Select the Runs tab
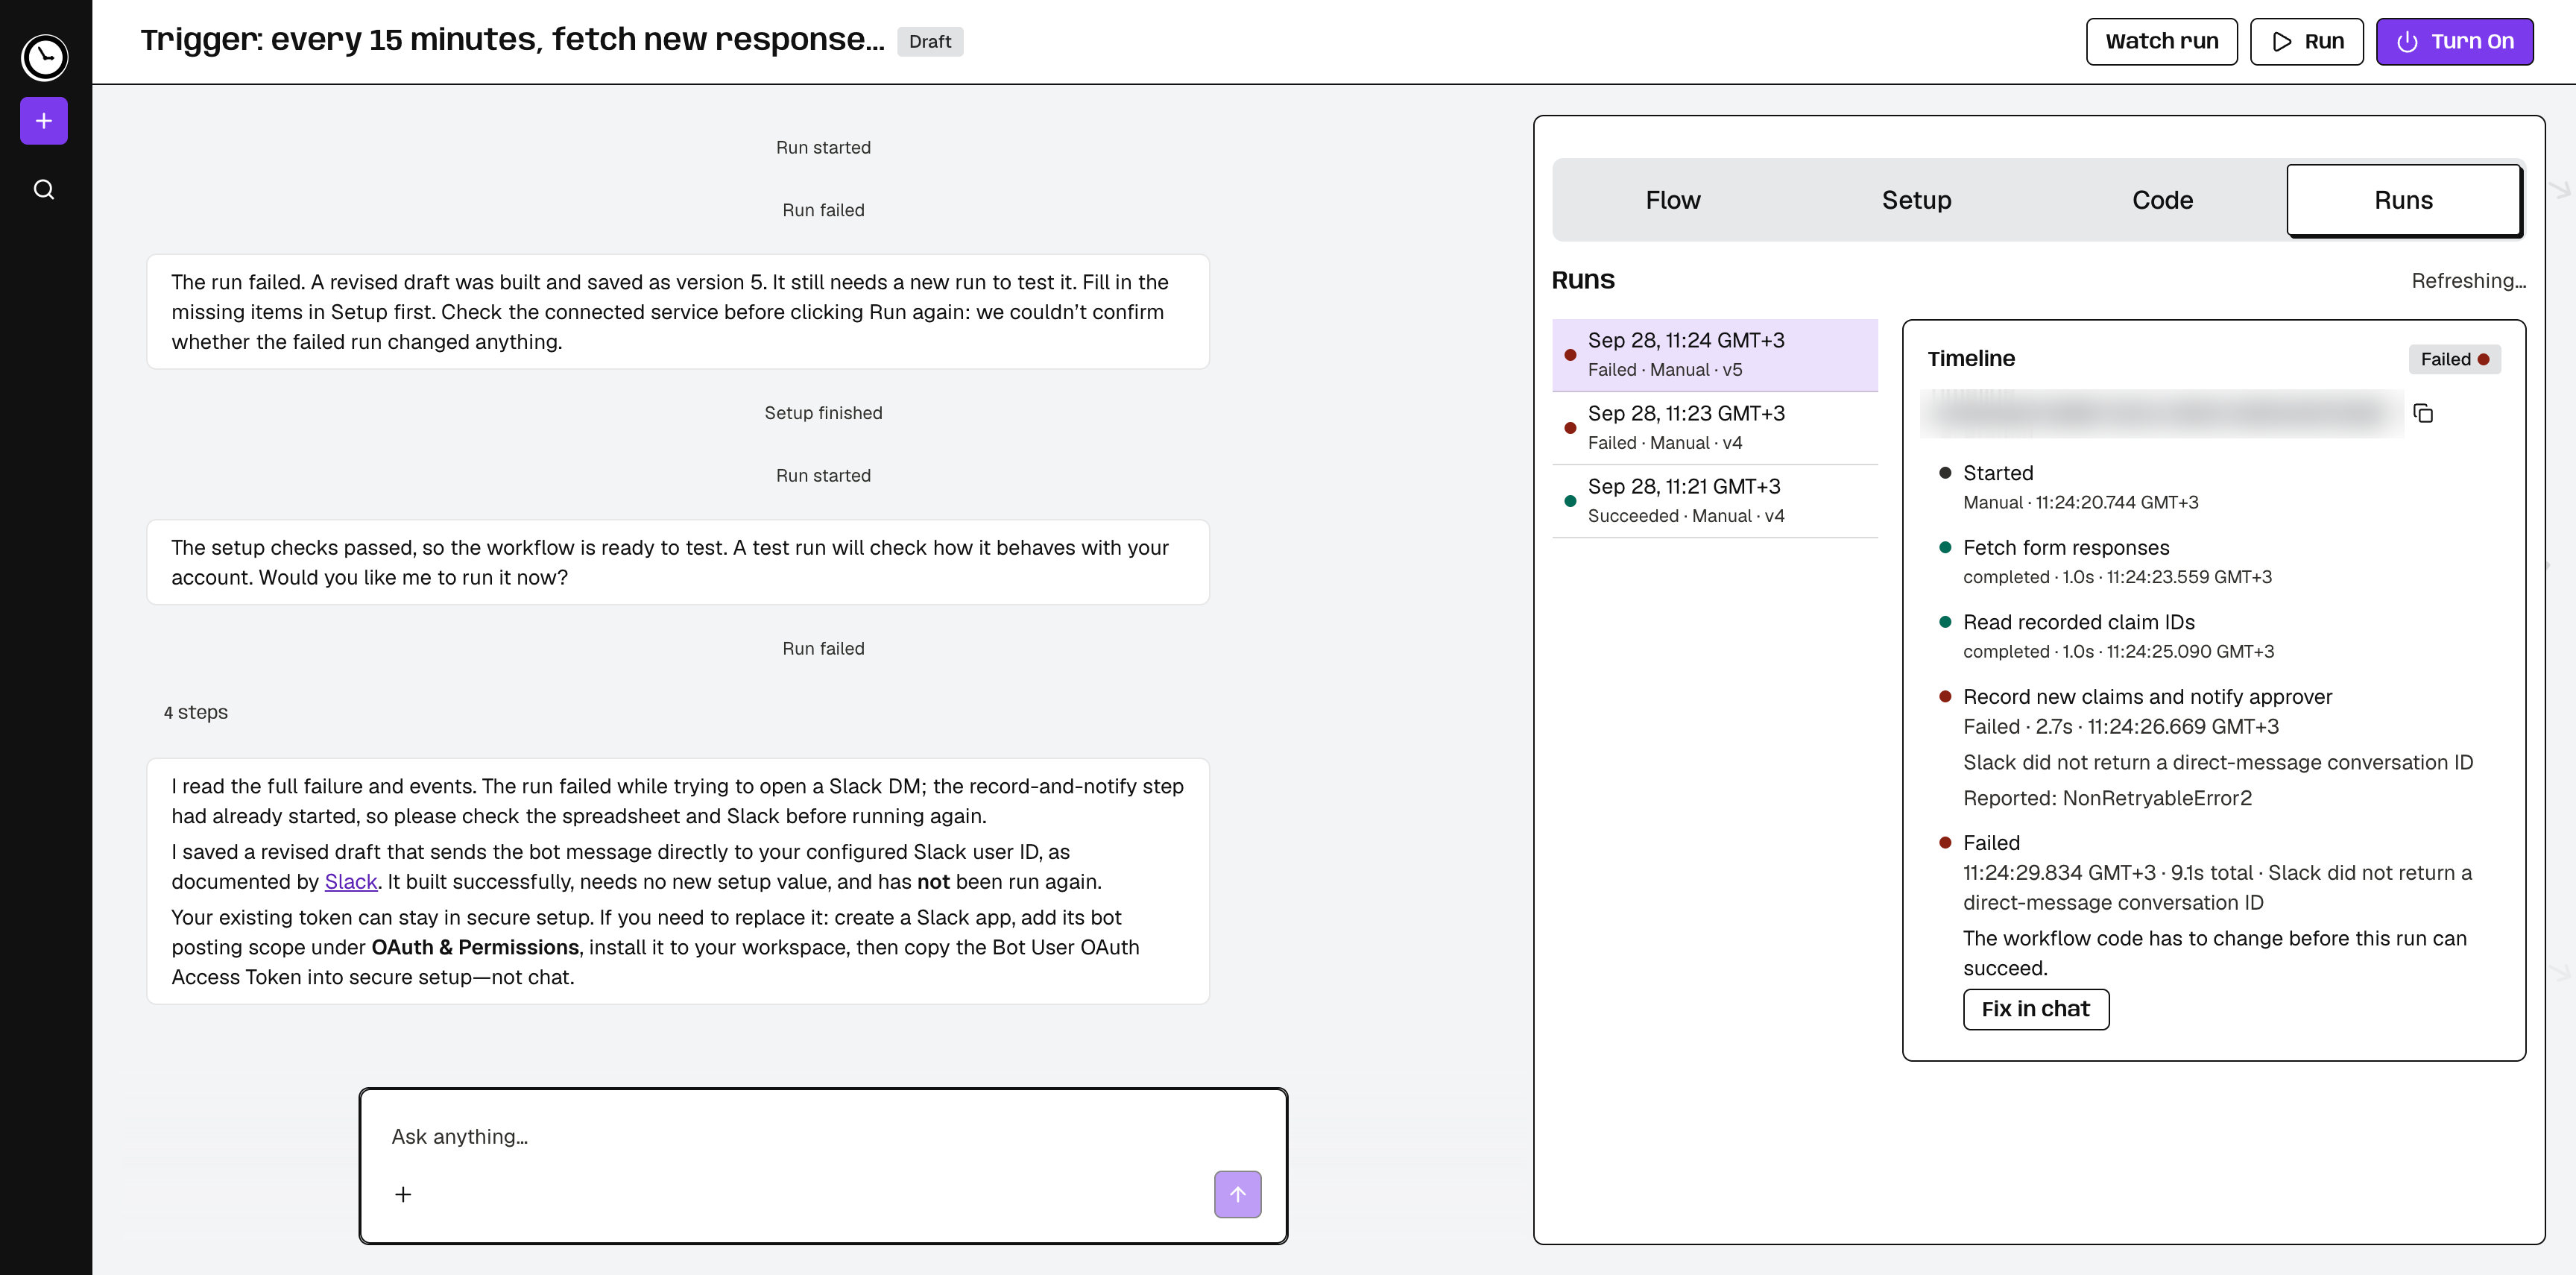Viewport: 2576px width, 1275px height. [x=2403, y=200]
